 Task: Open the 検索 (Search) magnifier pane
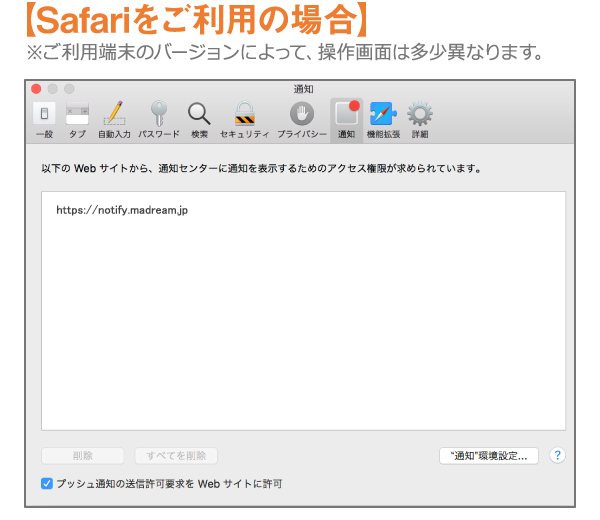pos(199,120)
